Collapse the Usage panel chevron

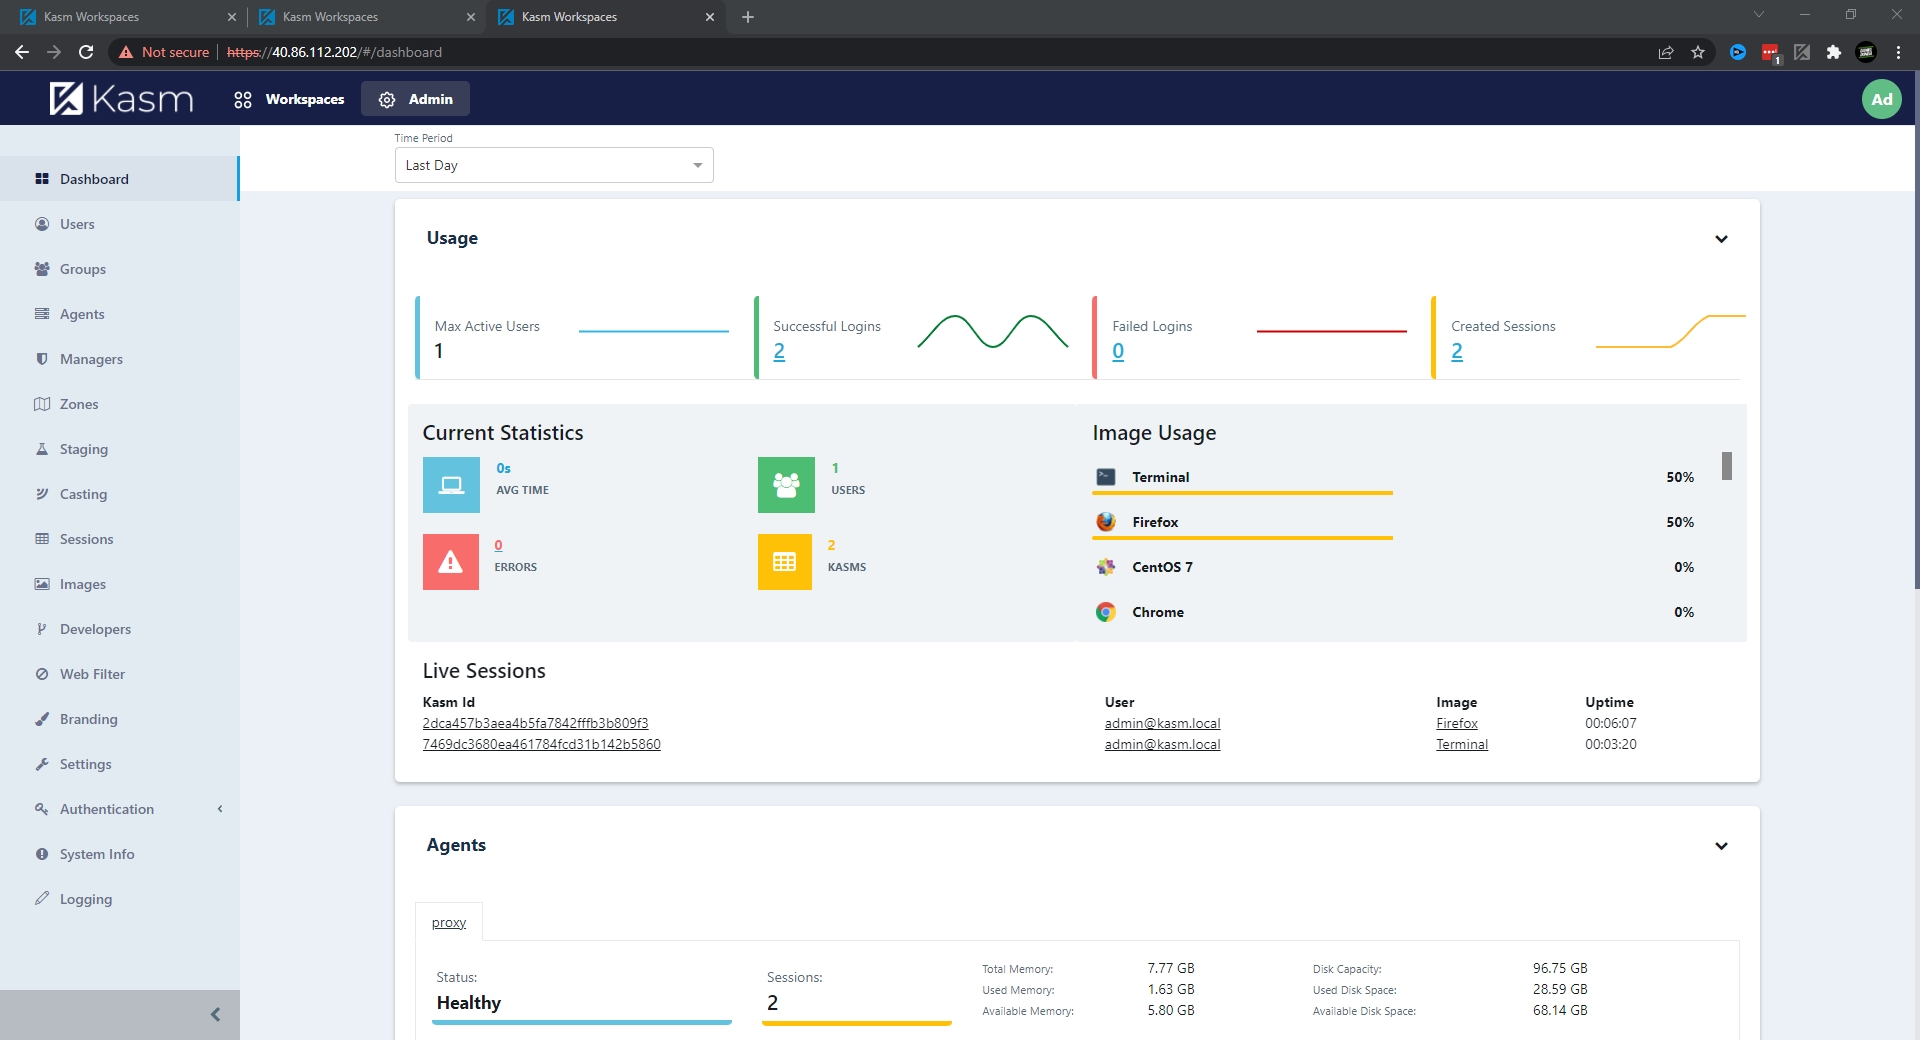click(x=1721, y=239)
